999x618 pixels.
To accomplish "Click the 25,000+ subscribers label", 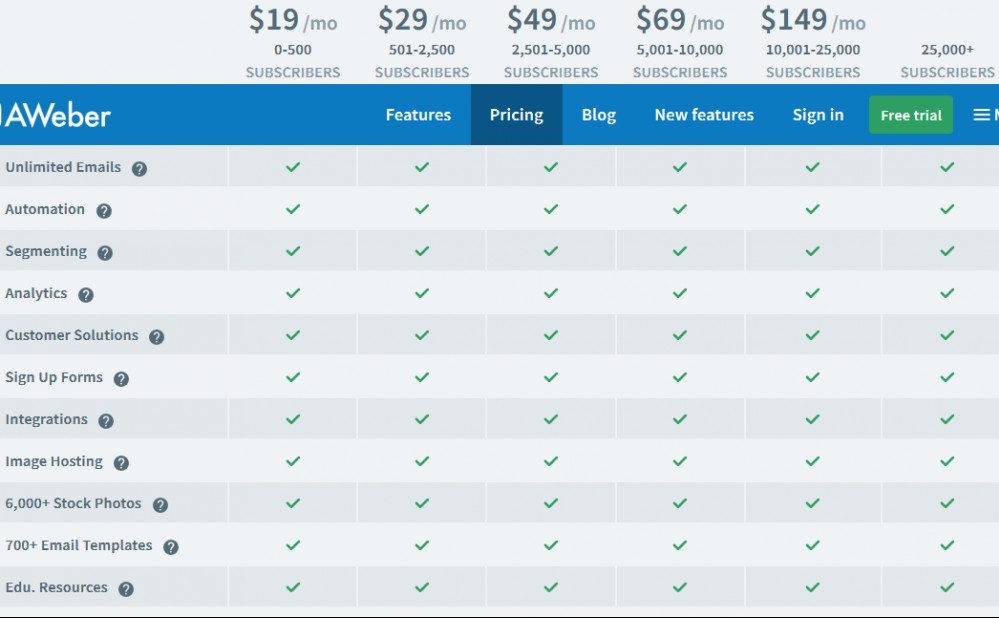I will [x=947, y=61].
